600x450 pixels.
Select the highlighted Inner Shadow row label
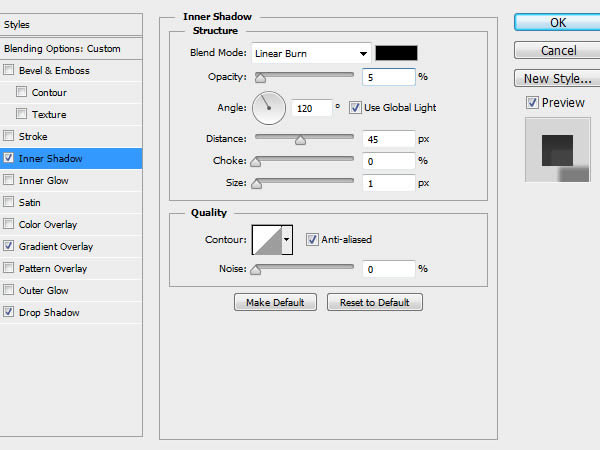(51, 158)
